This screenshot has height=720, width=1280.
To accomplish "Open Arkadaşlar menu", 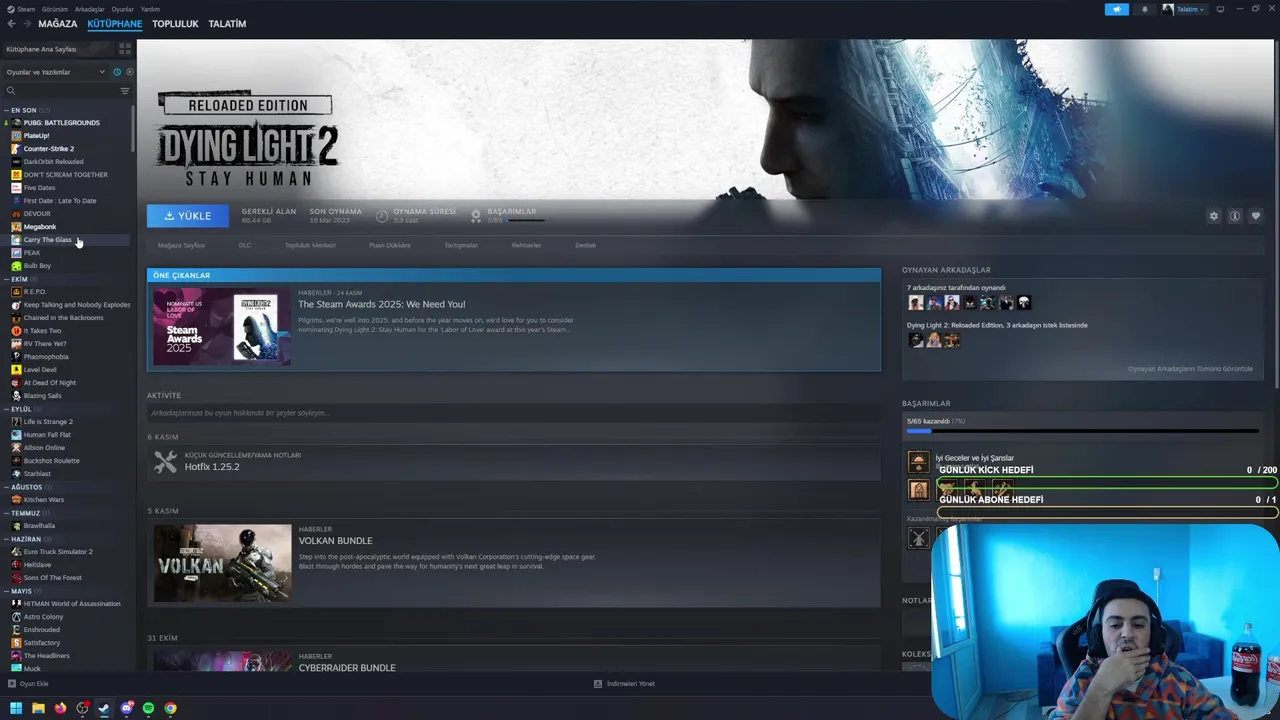I will (90, 9).
